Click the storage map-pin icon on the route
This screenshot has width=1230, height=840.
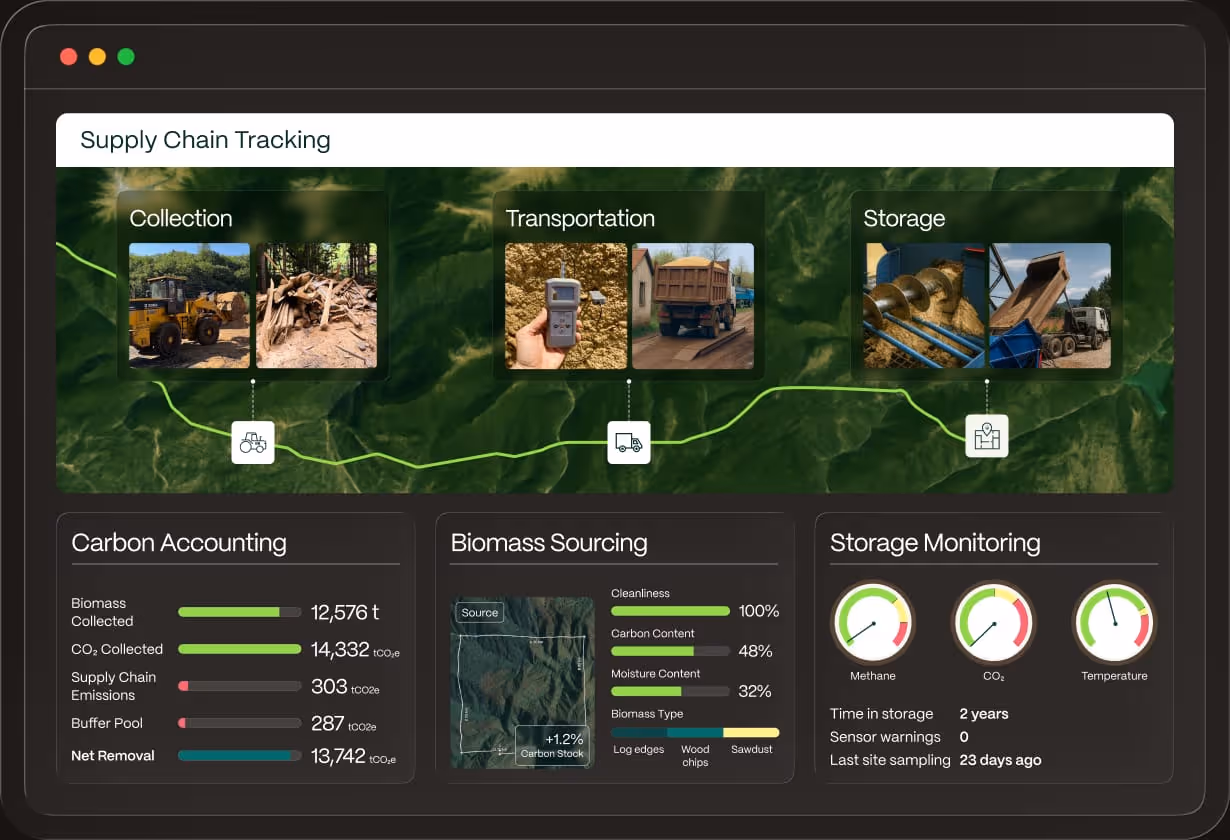(x=987, y=436)
